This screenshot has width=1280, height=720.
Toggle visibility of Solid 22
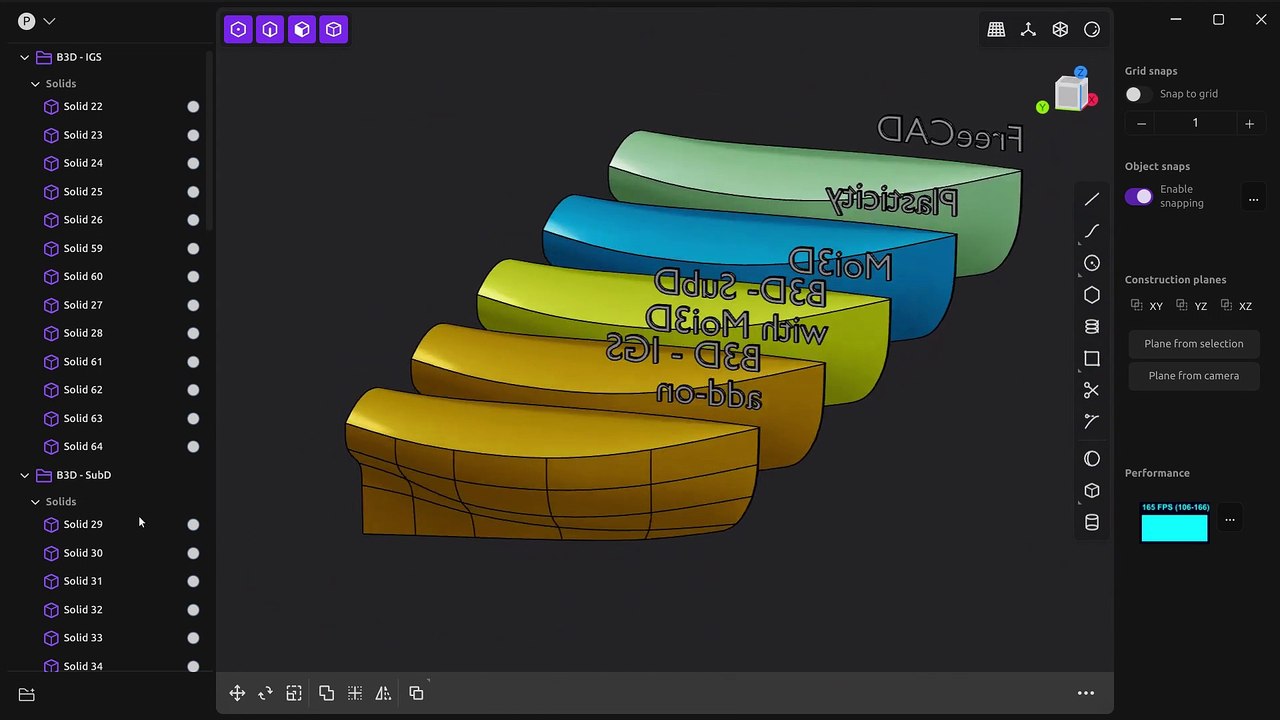coord(193,107)
